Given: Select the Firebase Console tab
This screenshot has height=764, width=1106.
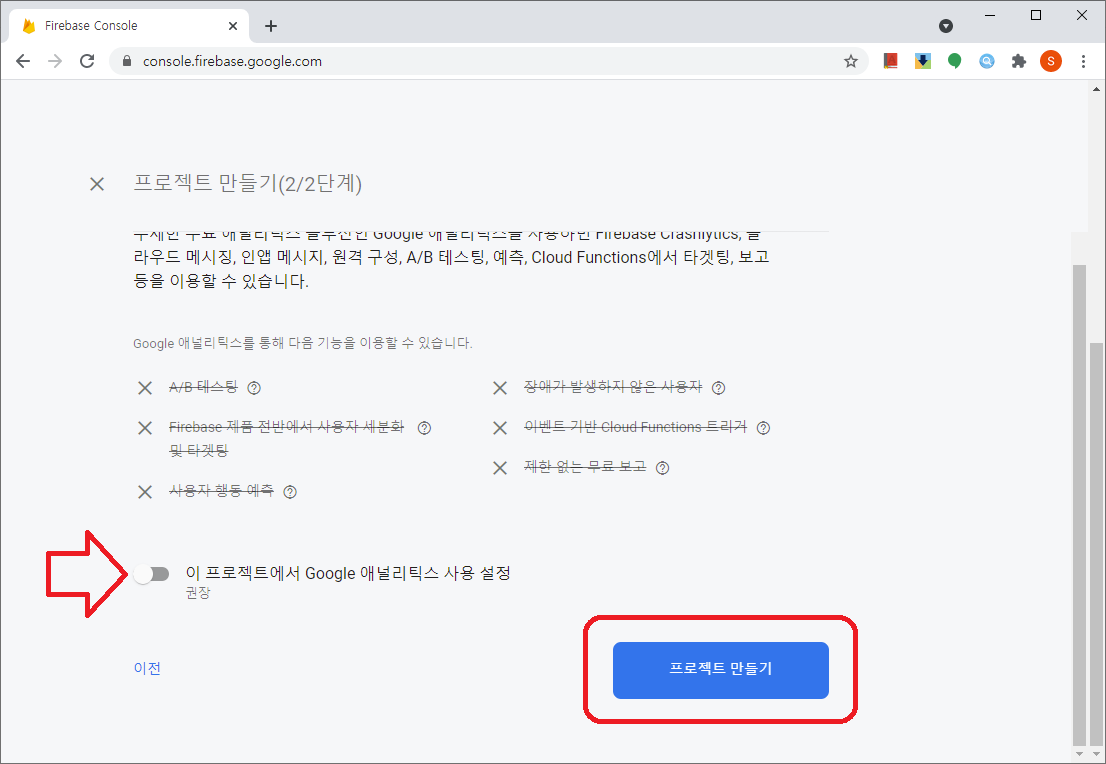Looking at the screenshot, I should point(129,26).
